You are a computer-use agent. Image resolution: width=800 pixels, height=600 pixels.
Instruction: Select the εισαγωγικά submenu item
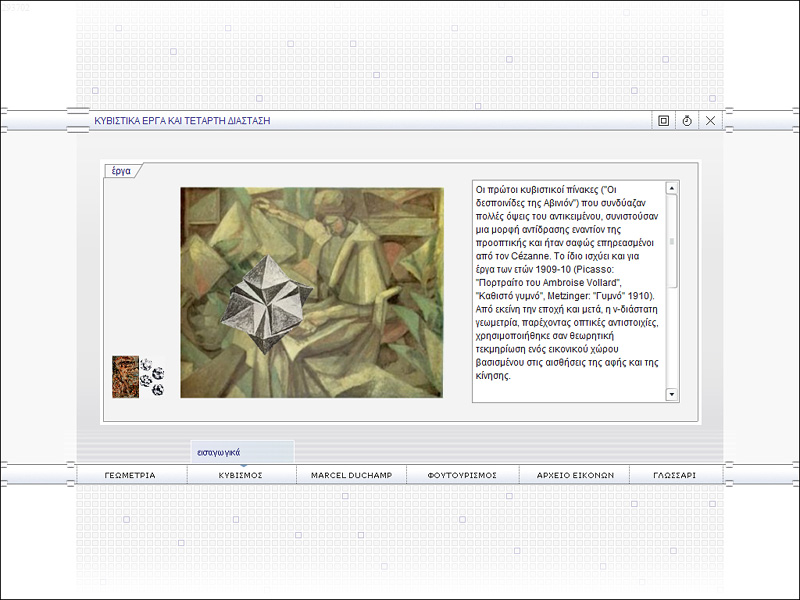click(242, 452)
